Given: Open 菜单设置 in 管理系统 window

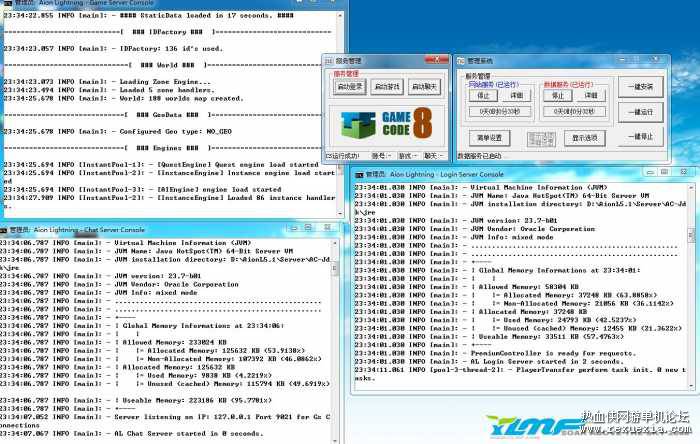Looking at the screenshot, I should click(489, 138).
